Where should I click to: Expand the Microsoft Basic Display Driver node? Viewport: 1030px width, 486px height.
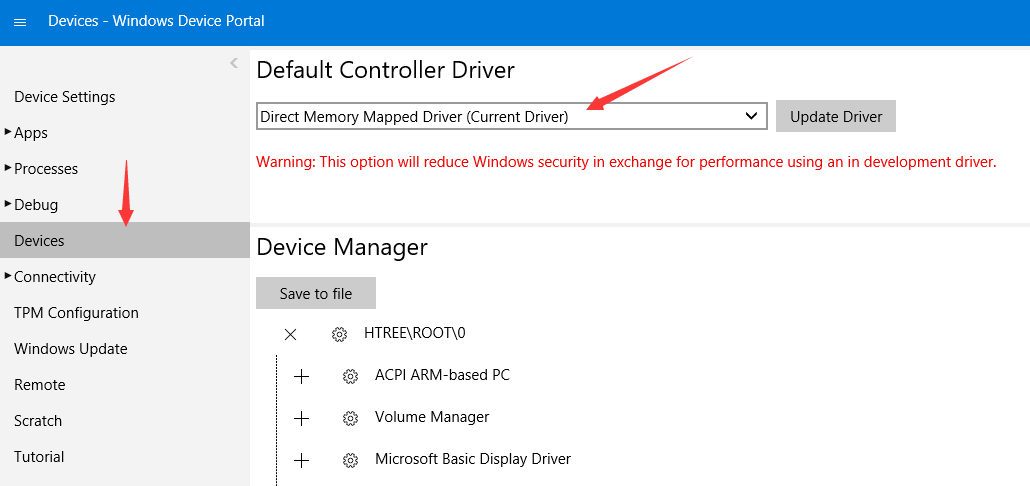pyautogui.click(x=301, y=460)
